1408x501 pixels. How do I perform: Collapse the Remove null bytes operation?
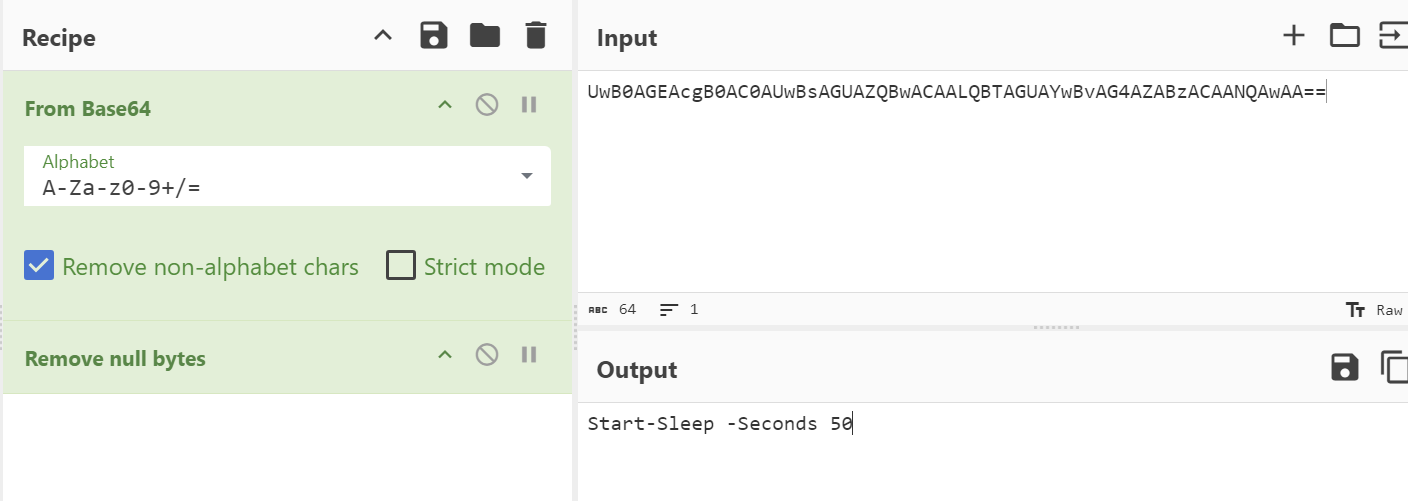[x=445, y=355]
